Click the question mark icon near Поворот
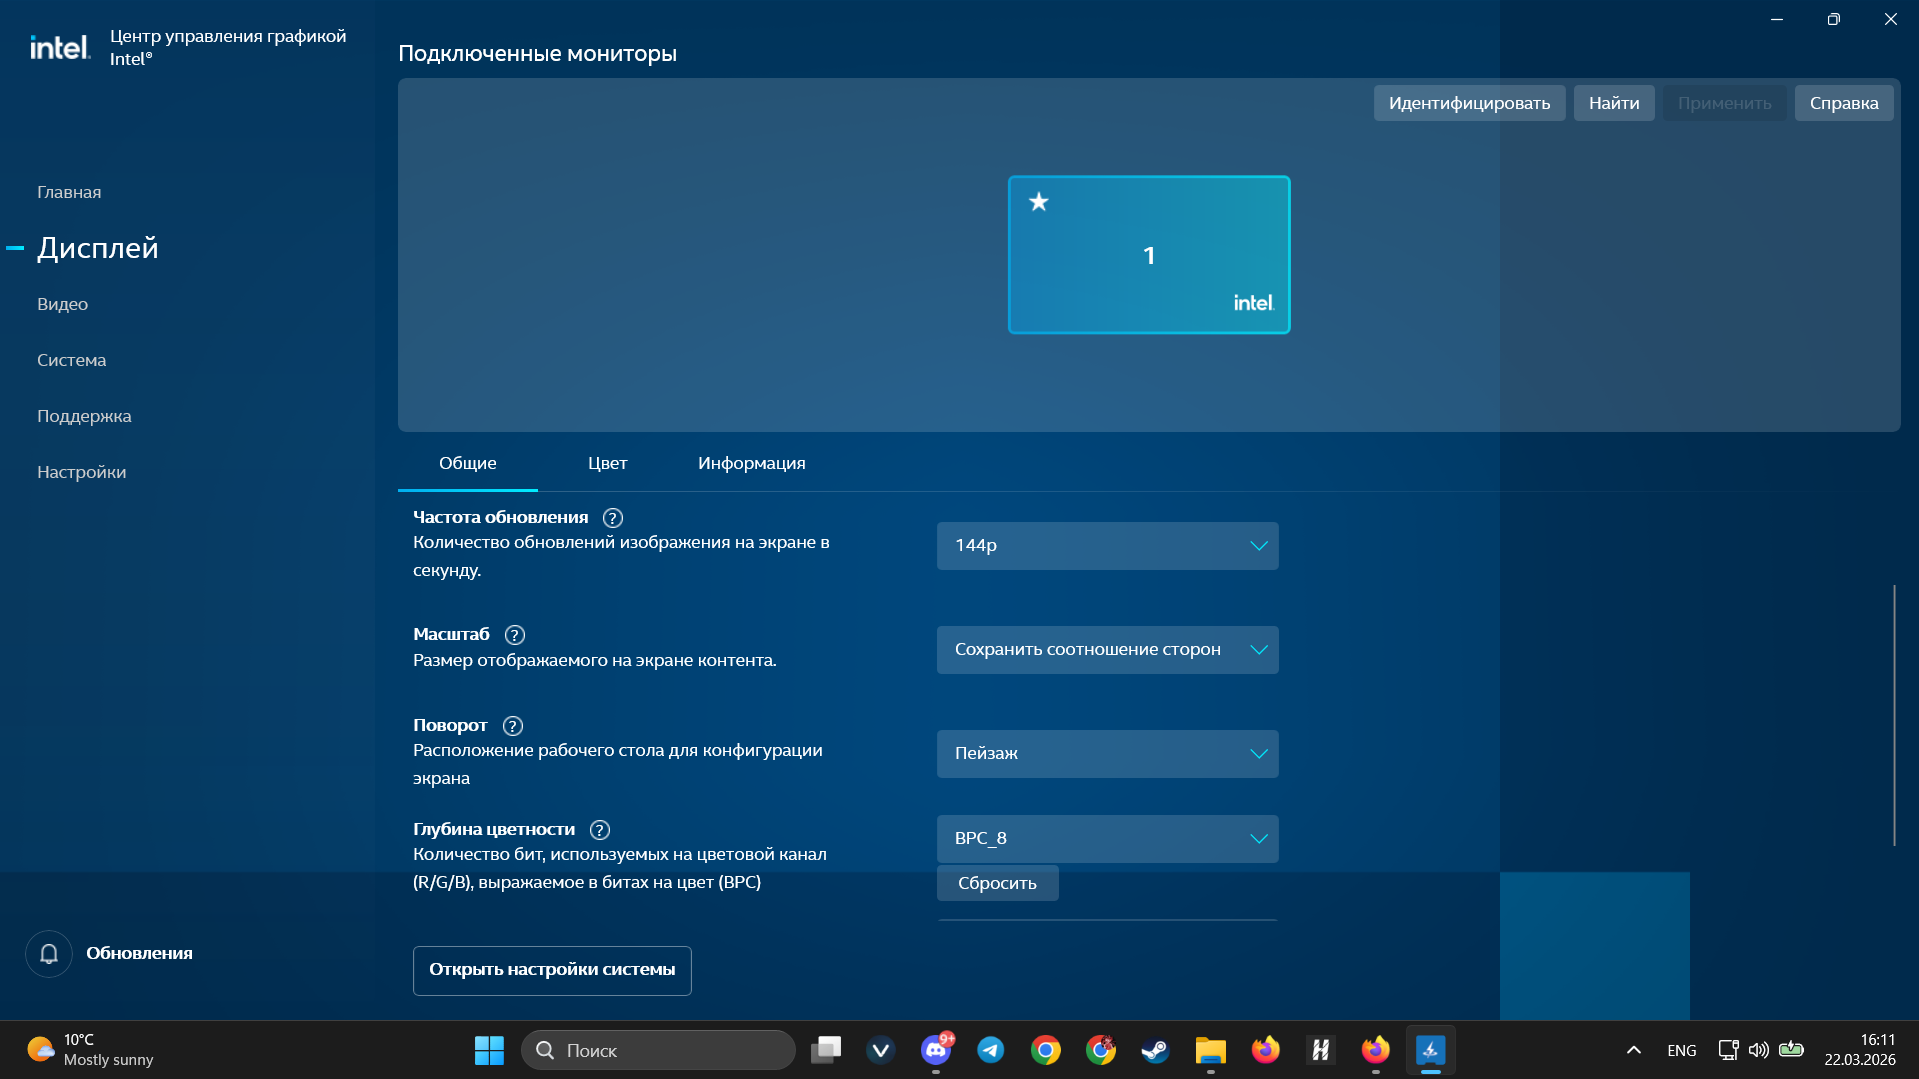The width and height of the screenshot is (1919, 1079). 512,726
